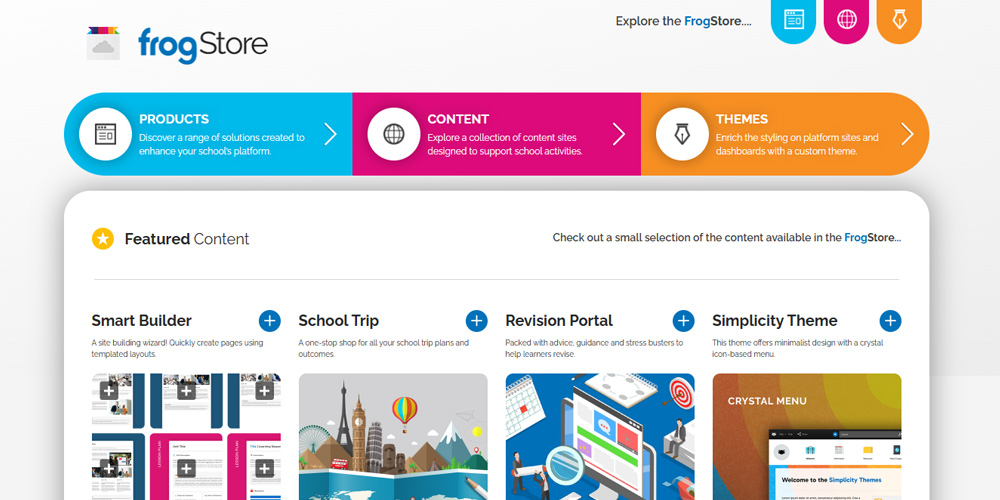
Task: Click the round window icon in Products banner
Action: 106,134
